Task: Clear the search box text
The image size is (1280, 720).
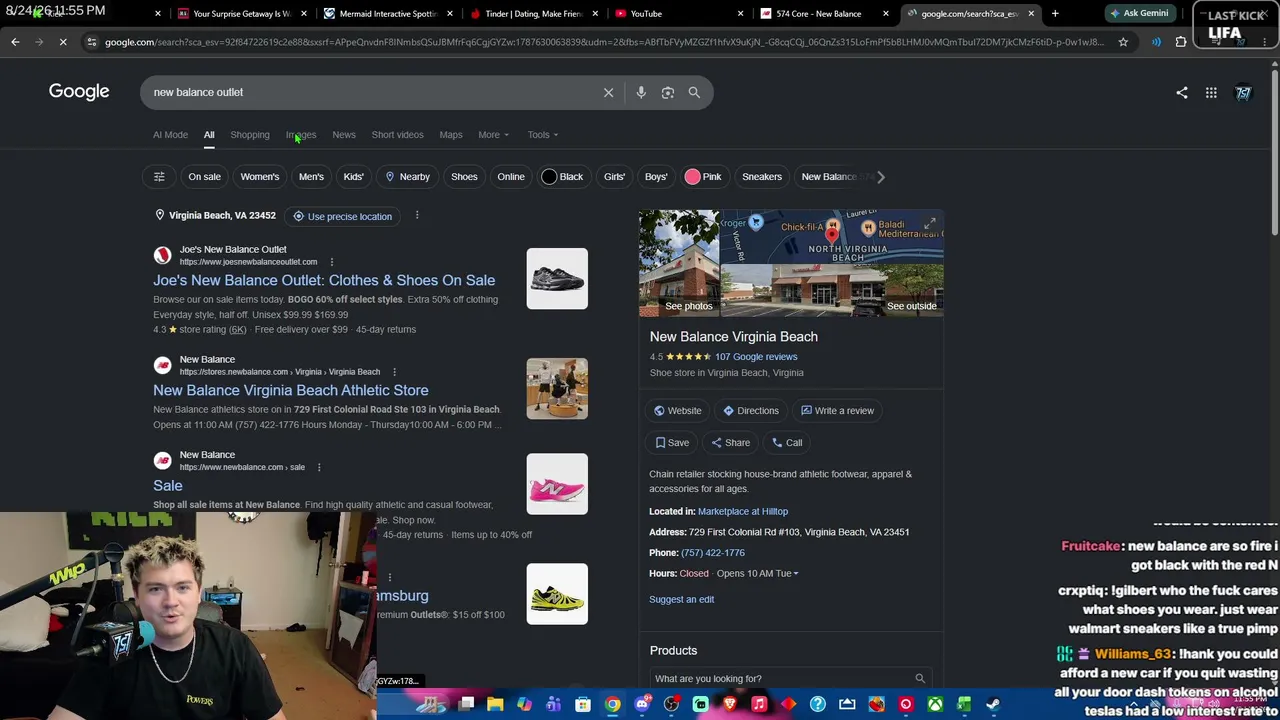Action: [x=608, y=92]
